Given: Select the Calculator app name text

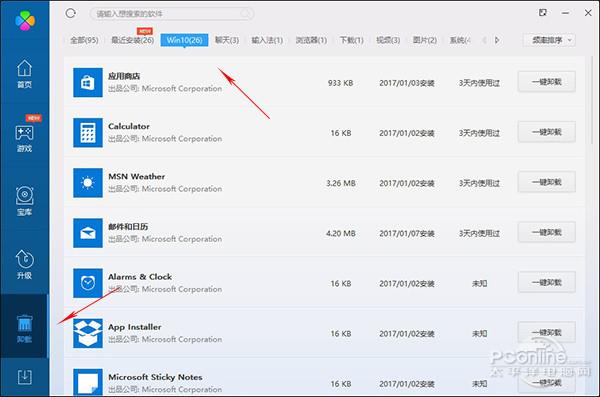Looking at the screenshot, I should (129, 126).
